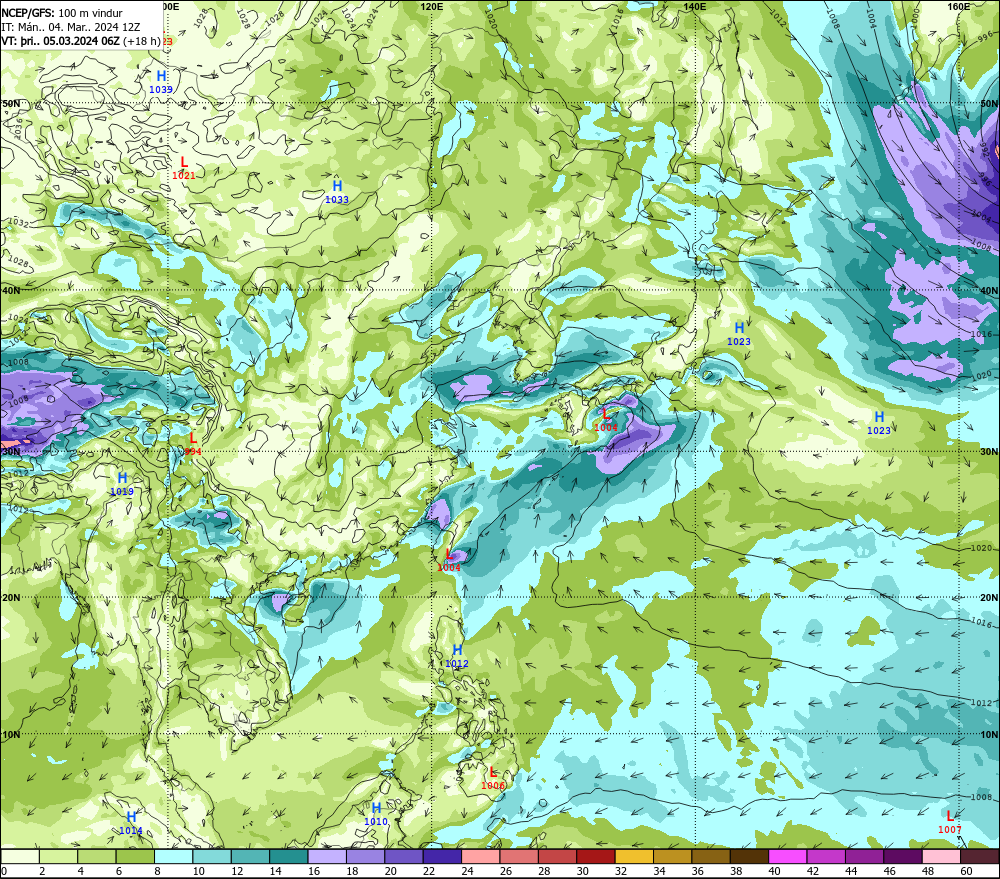Select the high pressure marker labeled 1010
The width and height of the screenshot is (1000, 879).
coord(376,815)
